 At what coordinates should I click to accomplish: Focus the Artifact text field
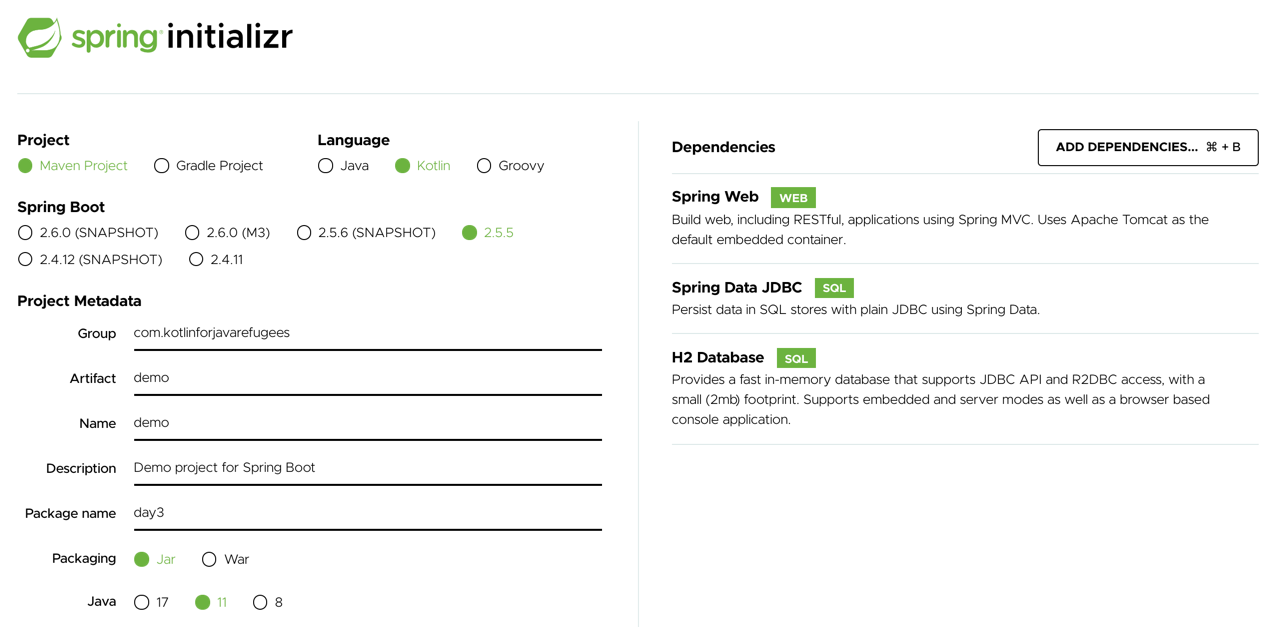tap(368, 379)
